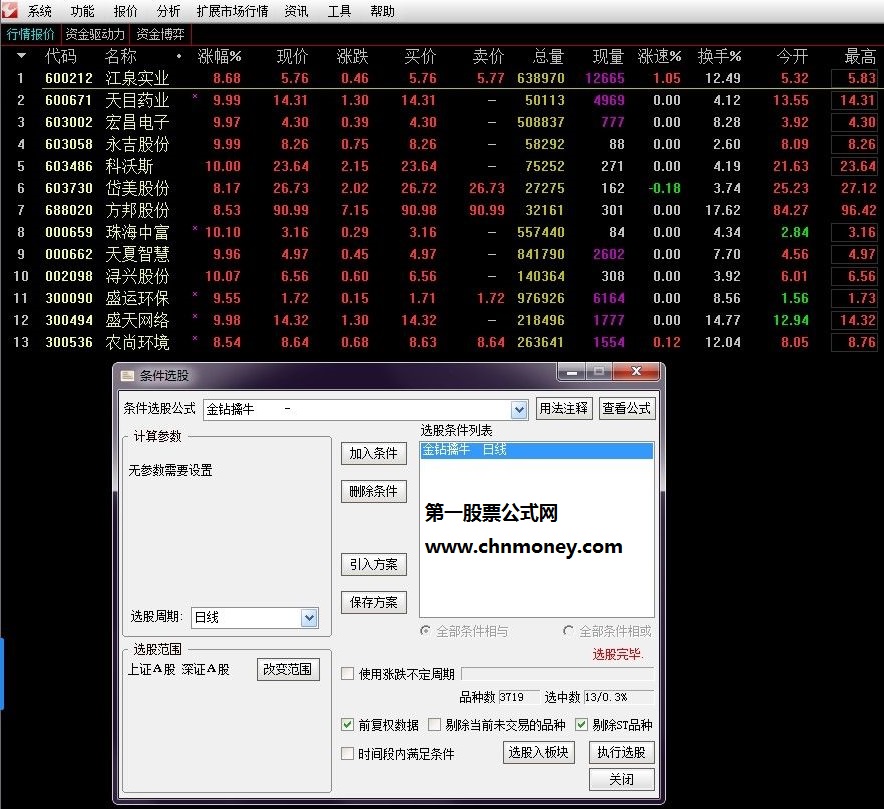
Task: Minimize the 条件选股 dialog
Action: click(572, 372)
